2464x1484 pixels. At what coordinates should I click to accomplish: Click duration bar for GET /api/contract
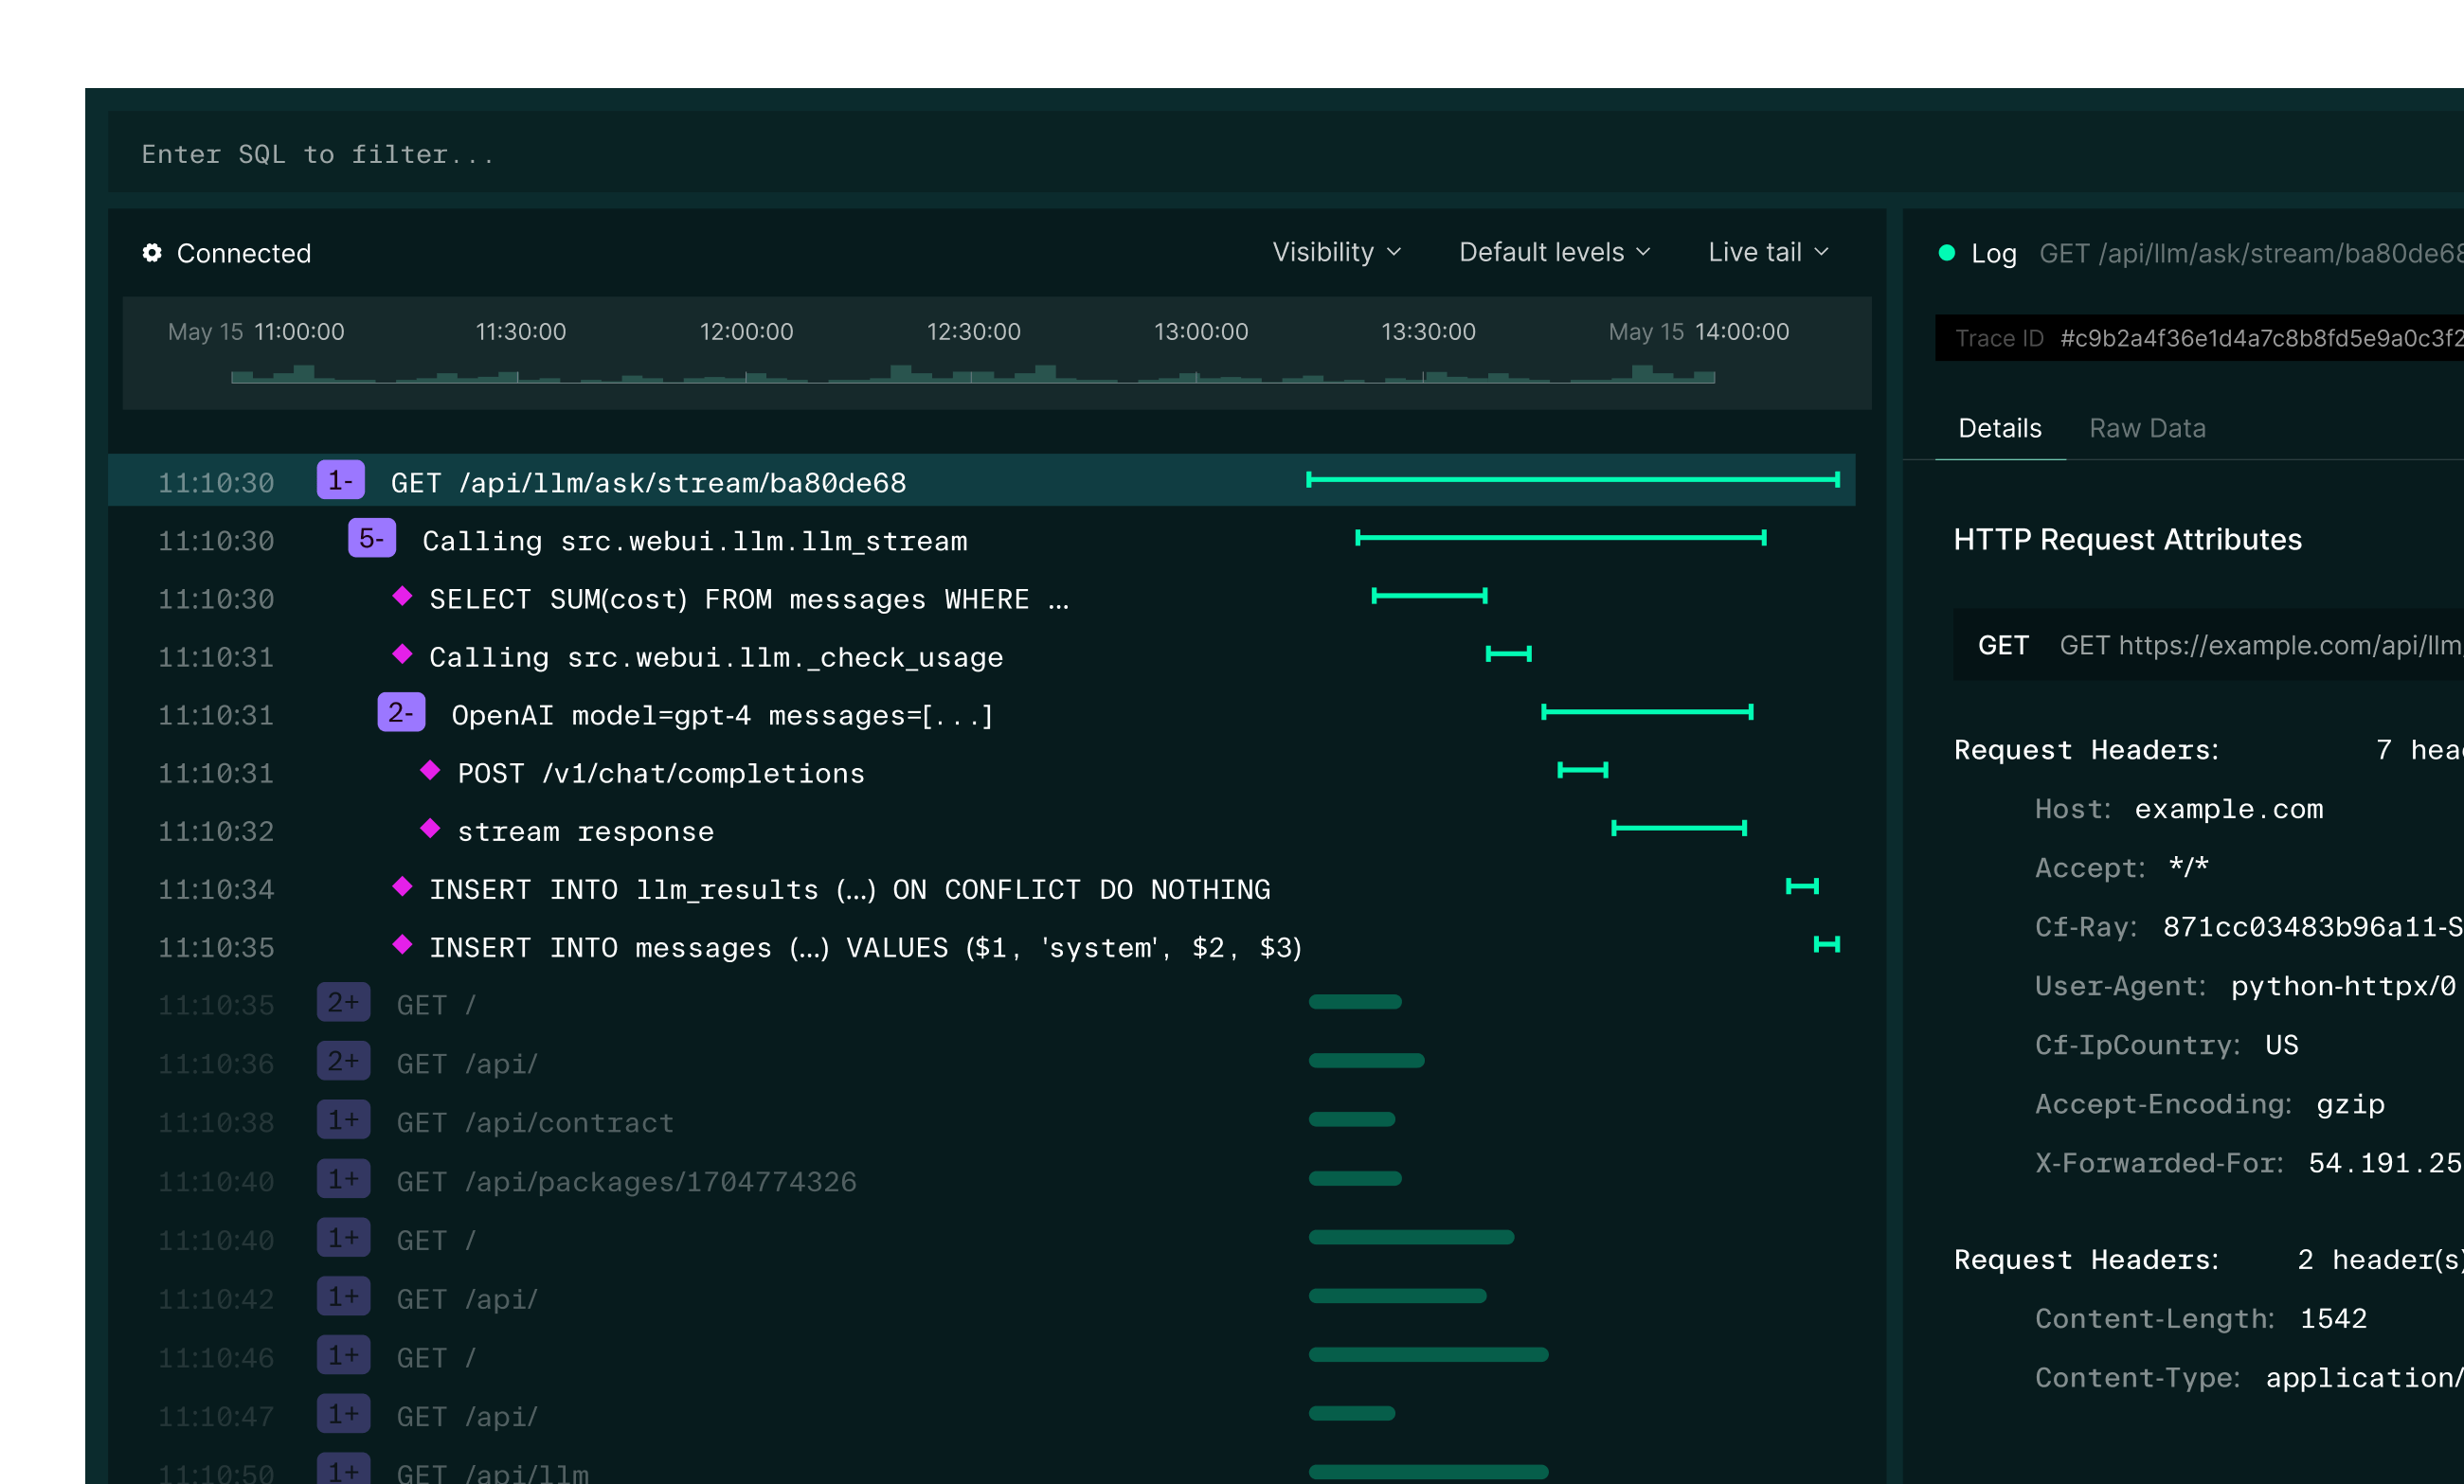click(x=1351, y=1119)
